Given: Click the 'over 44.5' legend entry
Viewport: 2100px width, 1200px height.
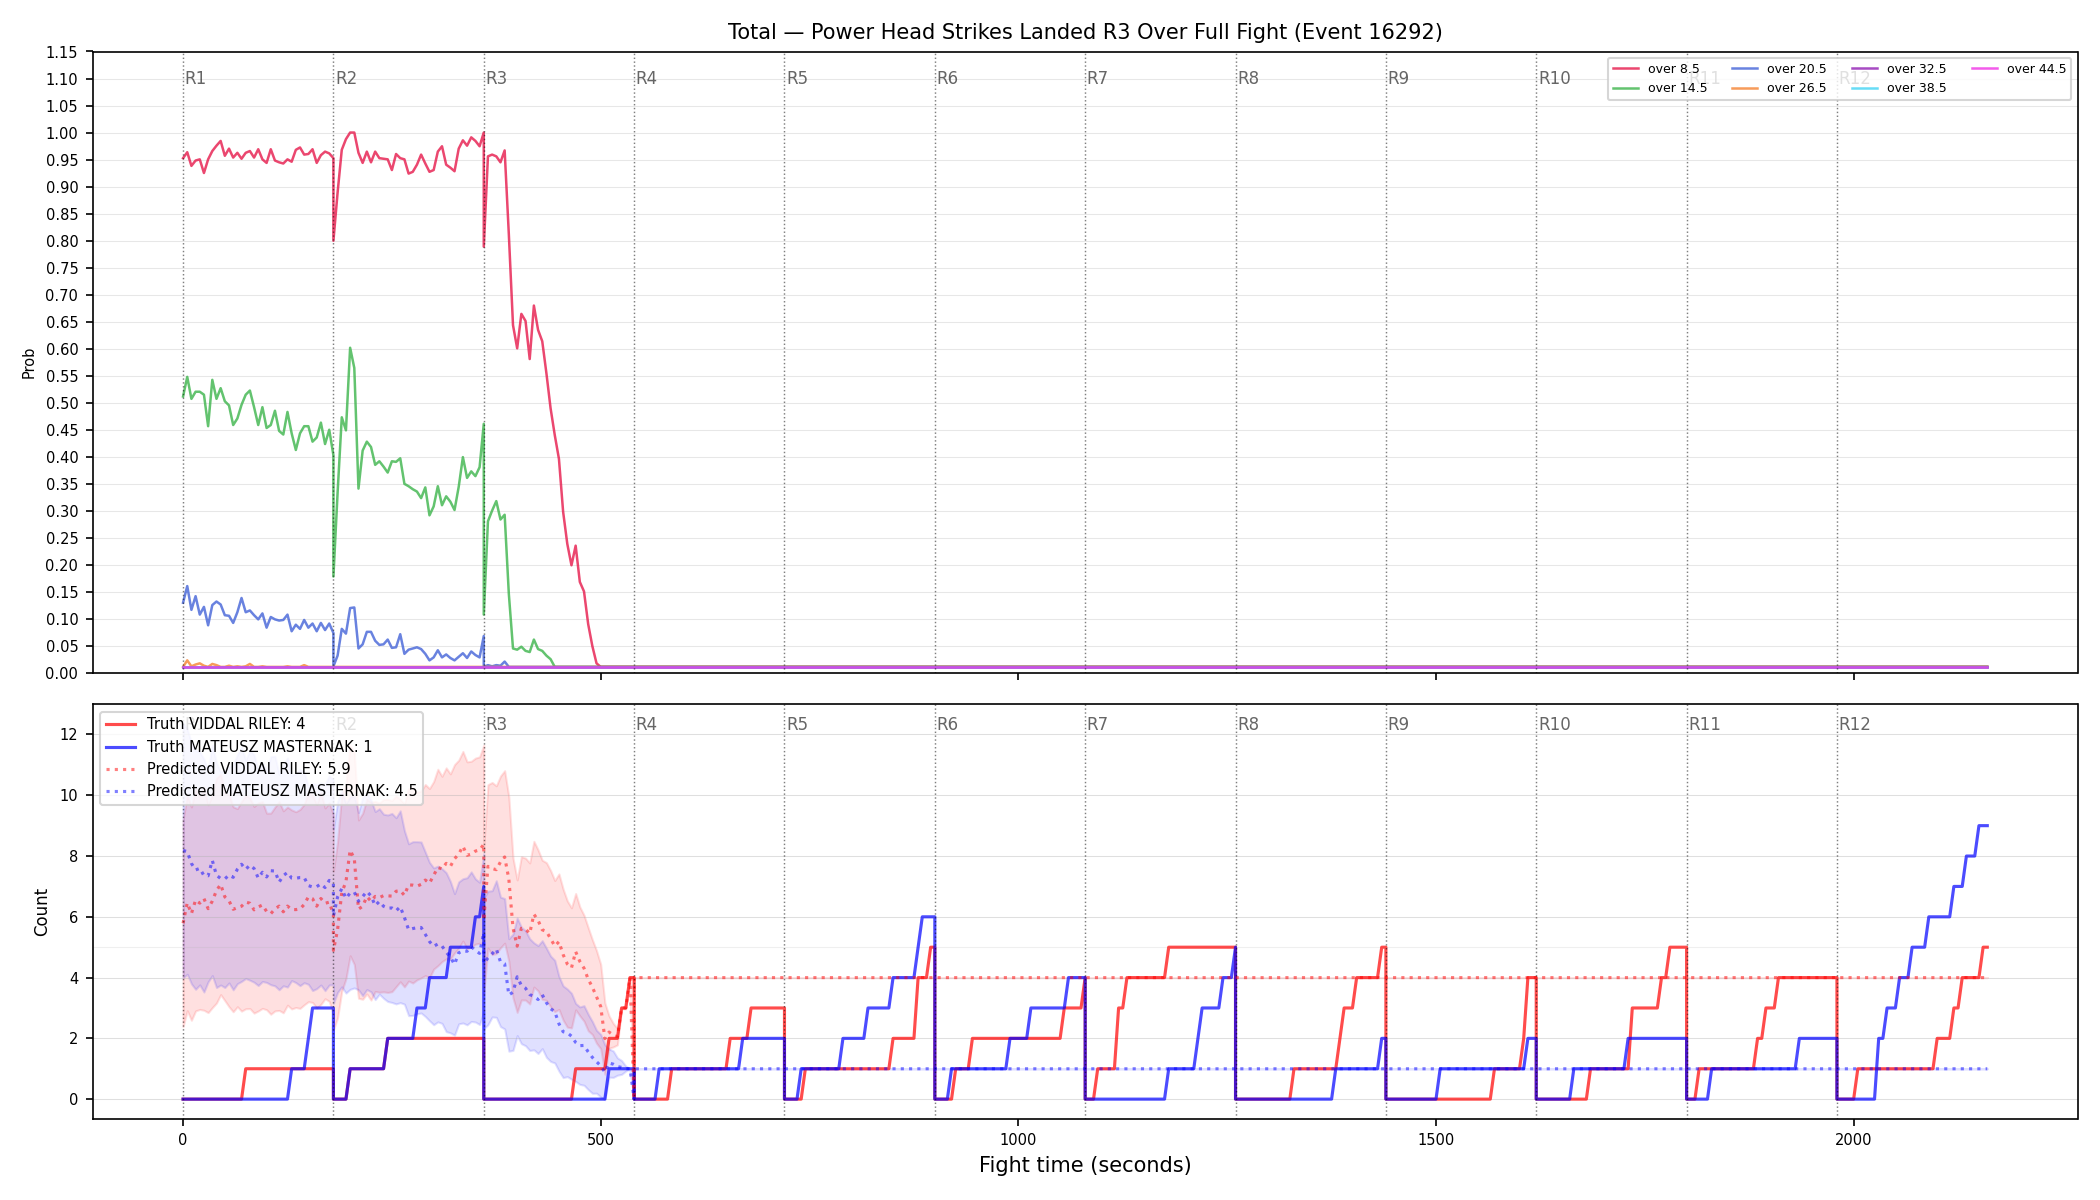Looking at the screenshot, I should (x=2019, y=69).
